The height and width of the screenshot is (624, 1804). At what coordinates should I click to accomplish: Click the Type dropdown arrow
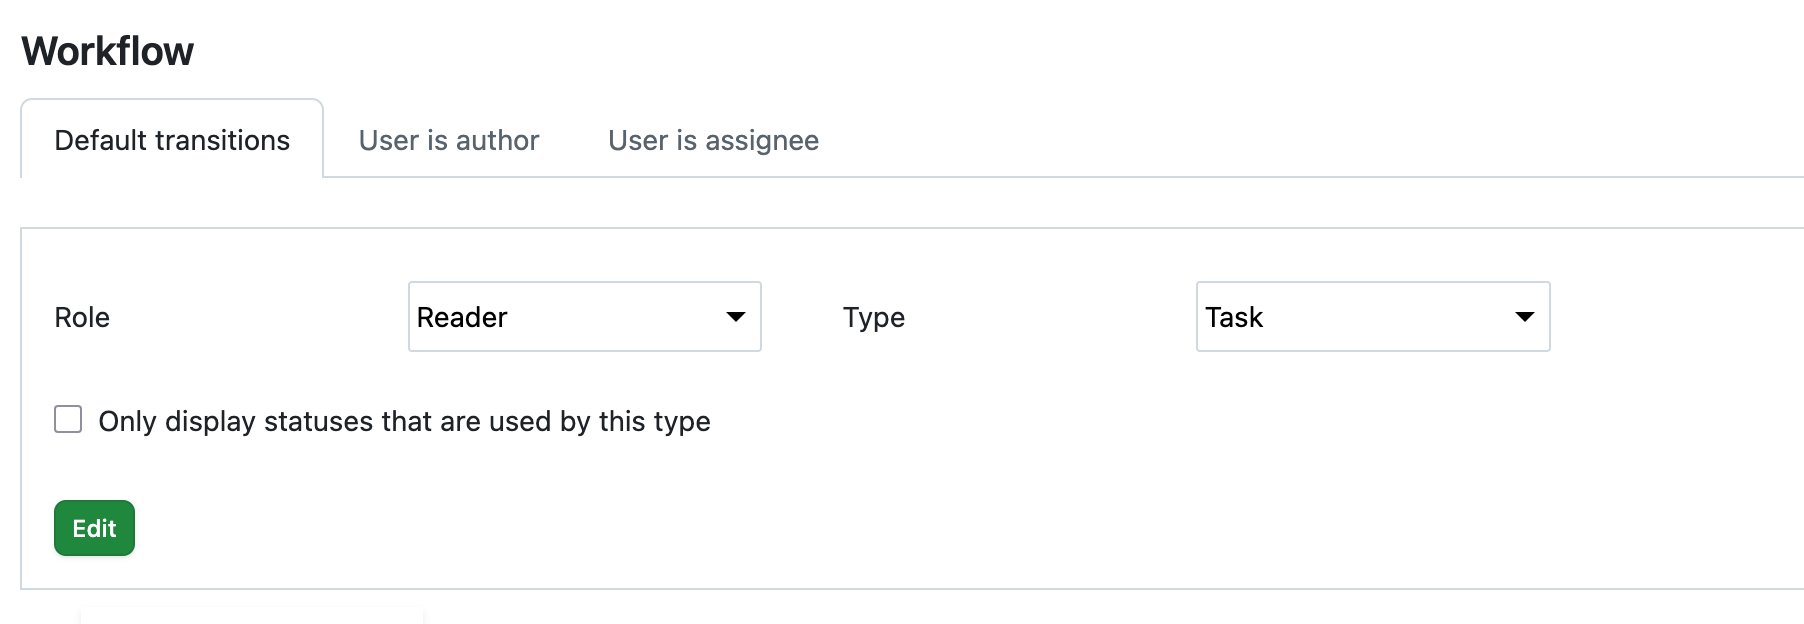pos(1524,317)
